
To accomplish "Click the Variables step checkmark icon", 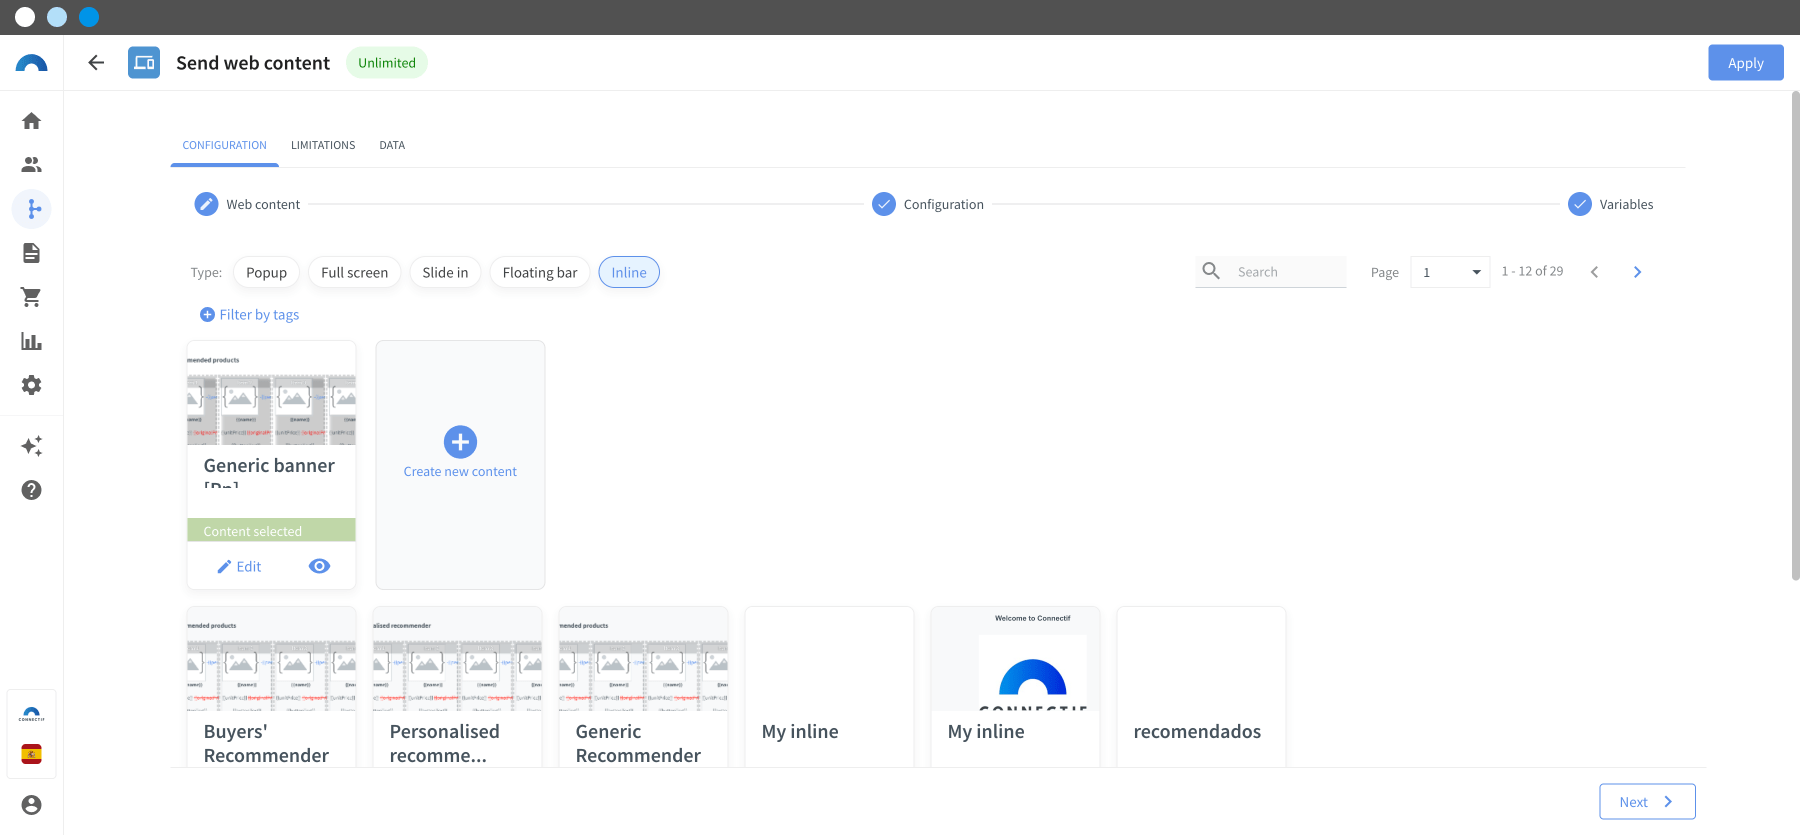I will point(1580,204).
